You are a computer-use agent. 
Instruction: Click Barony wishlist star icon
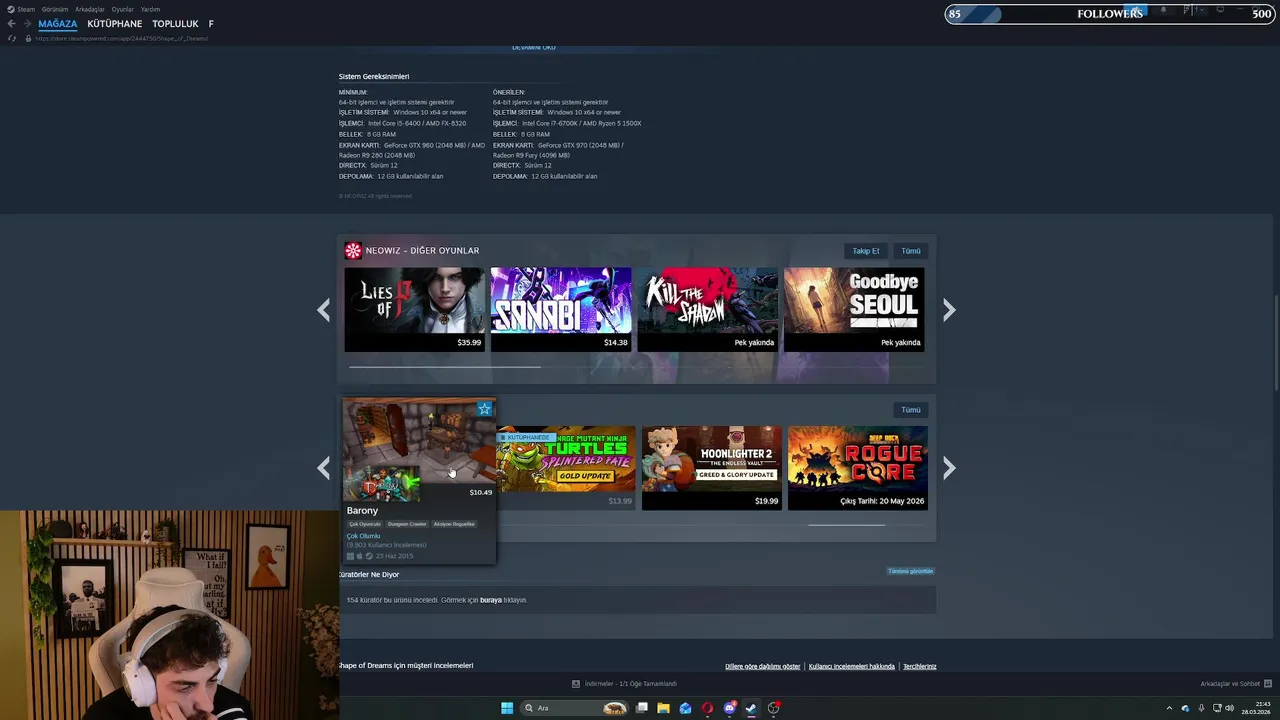coord(485,409)
